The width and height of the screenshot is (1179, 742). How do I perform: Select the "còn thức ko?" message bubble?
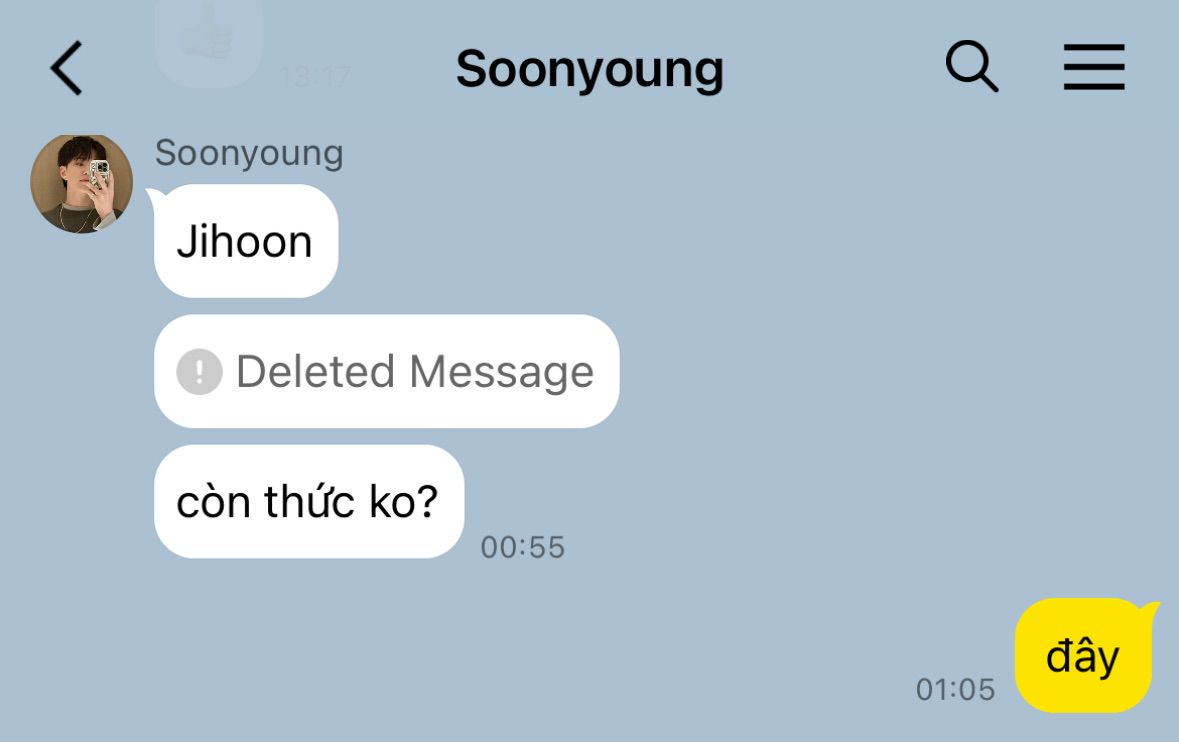point(309,501)
